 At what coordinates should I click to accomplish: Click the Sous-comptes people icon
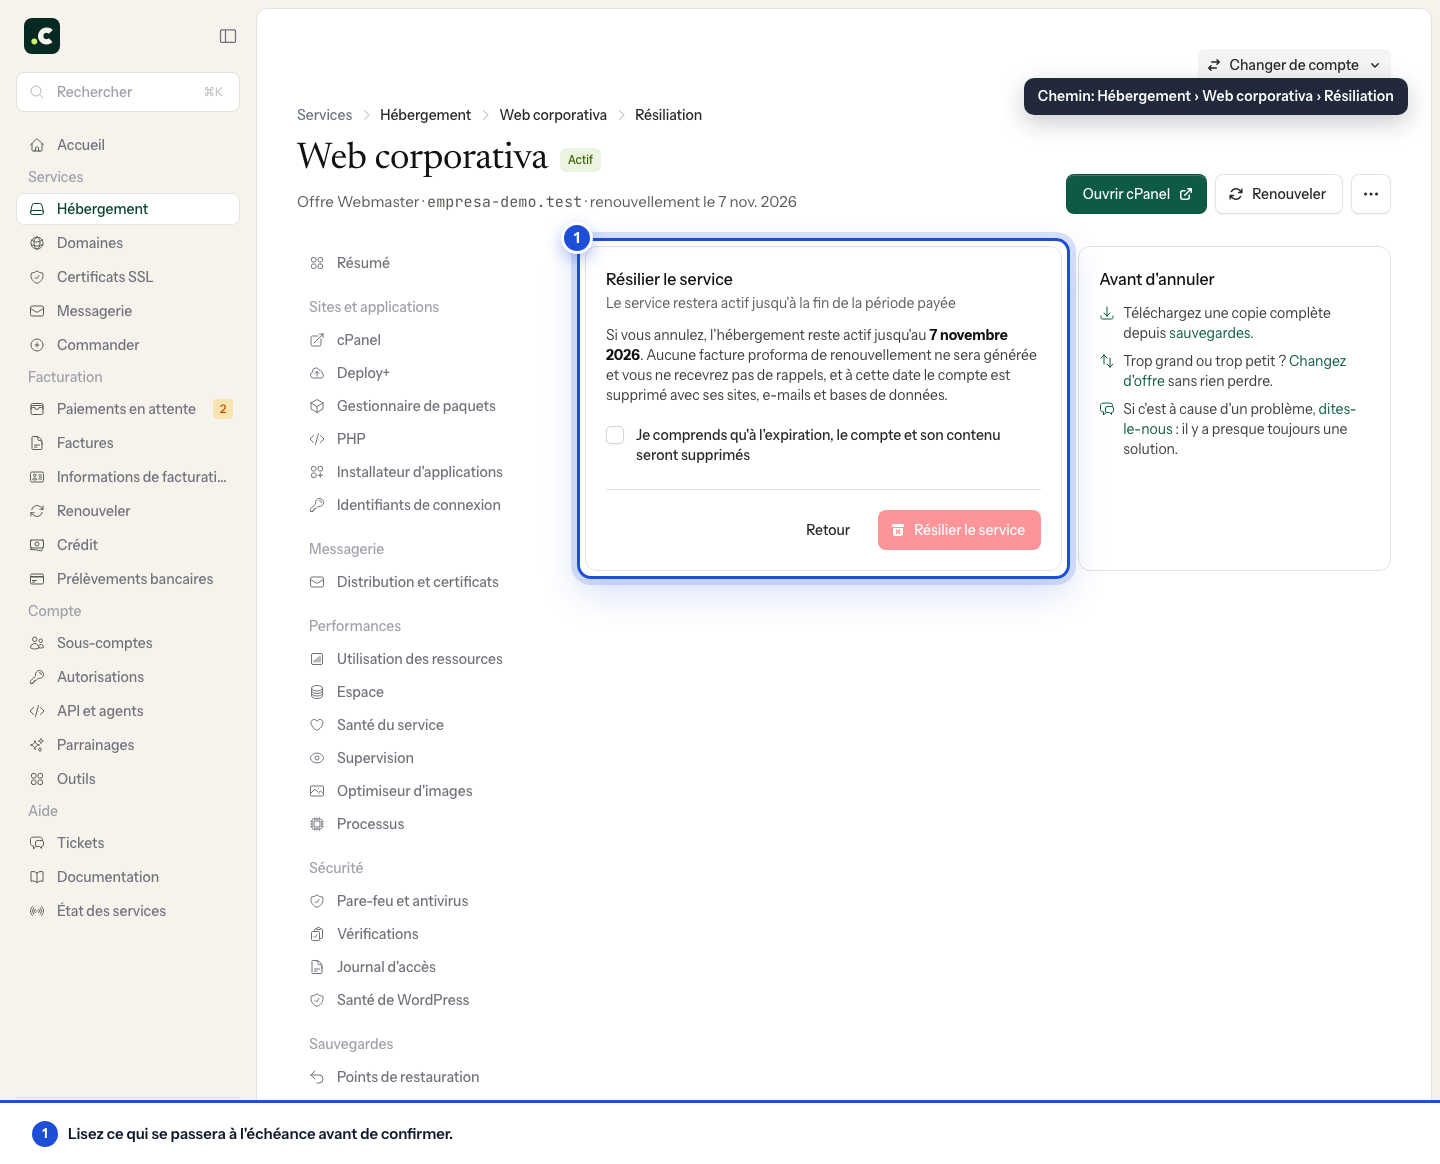point(37,643)
